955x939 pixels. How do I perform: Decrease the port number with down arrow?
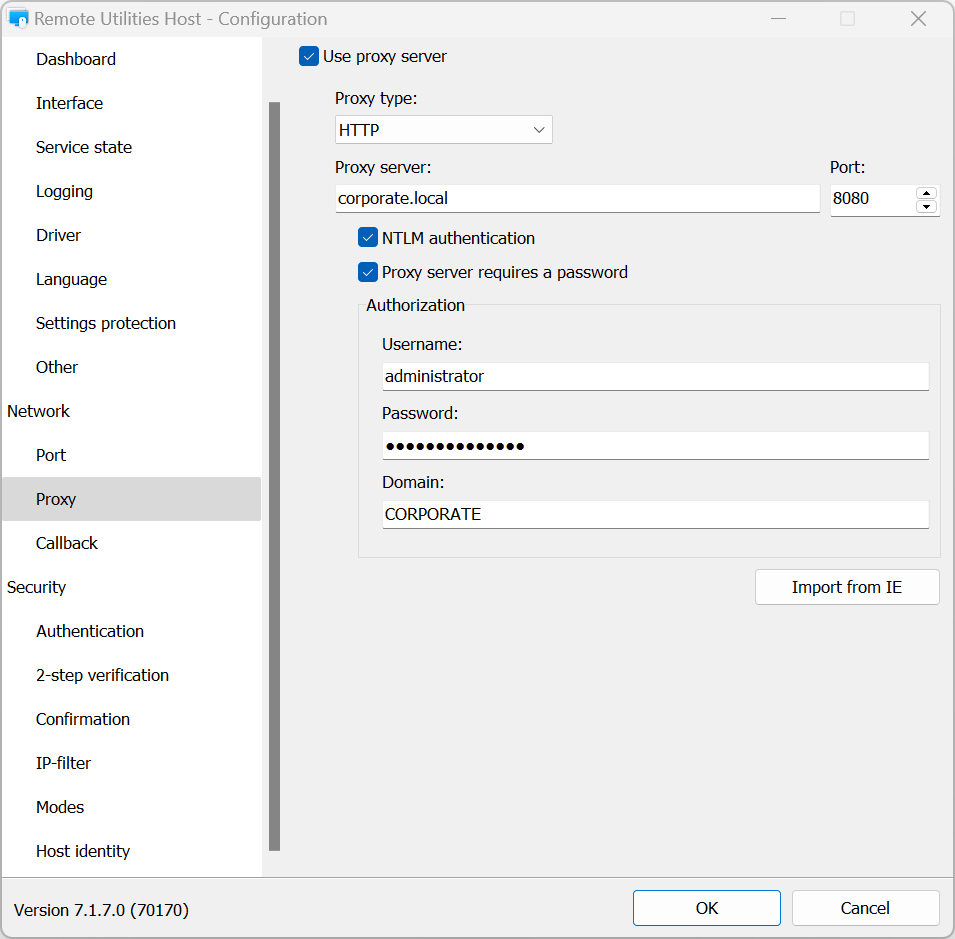pyautogui.click(x=926, y=206)
